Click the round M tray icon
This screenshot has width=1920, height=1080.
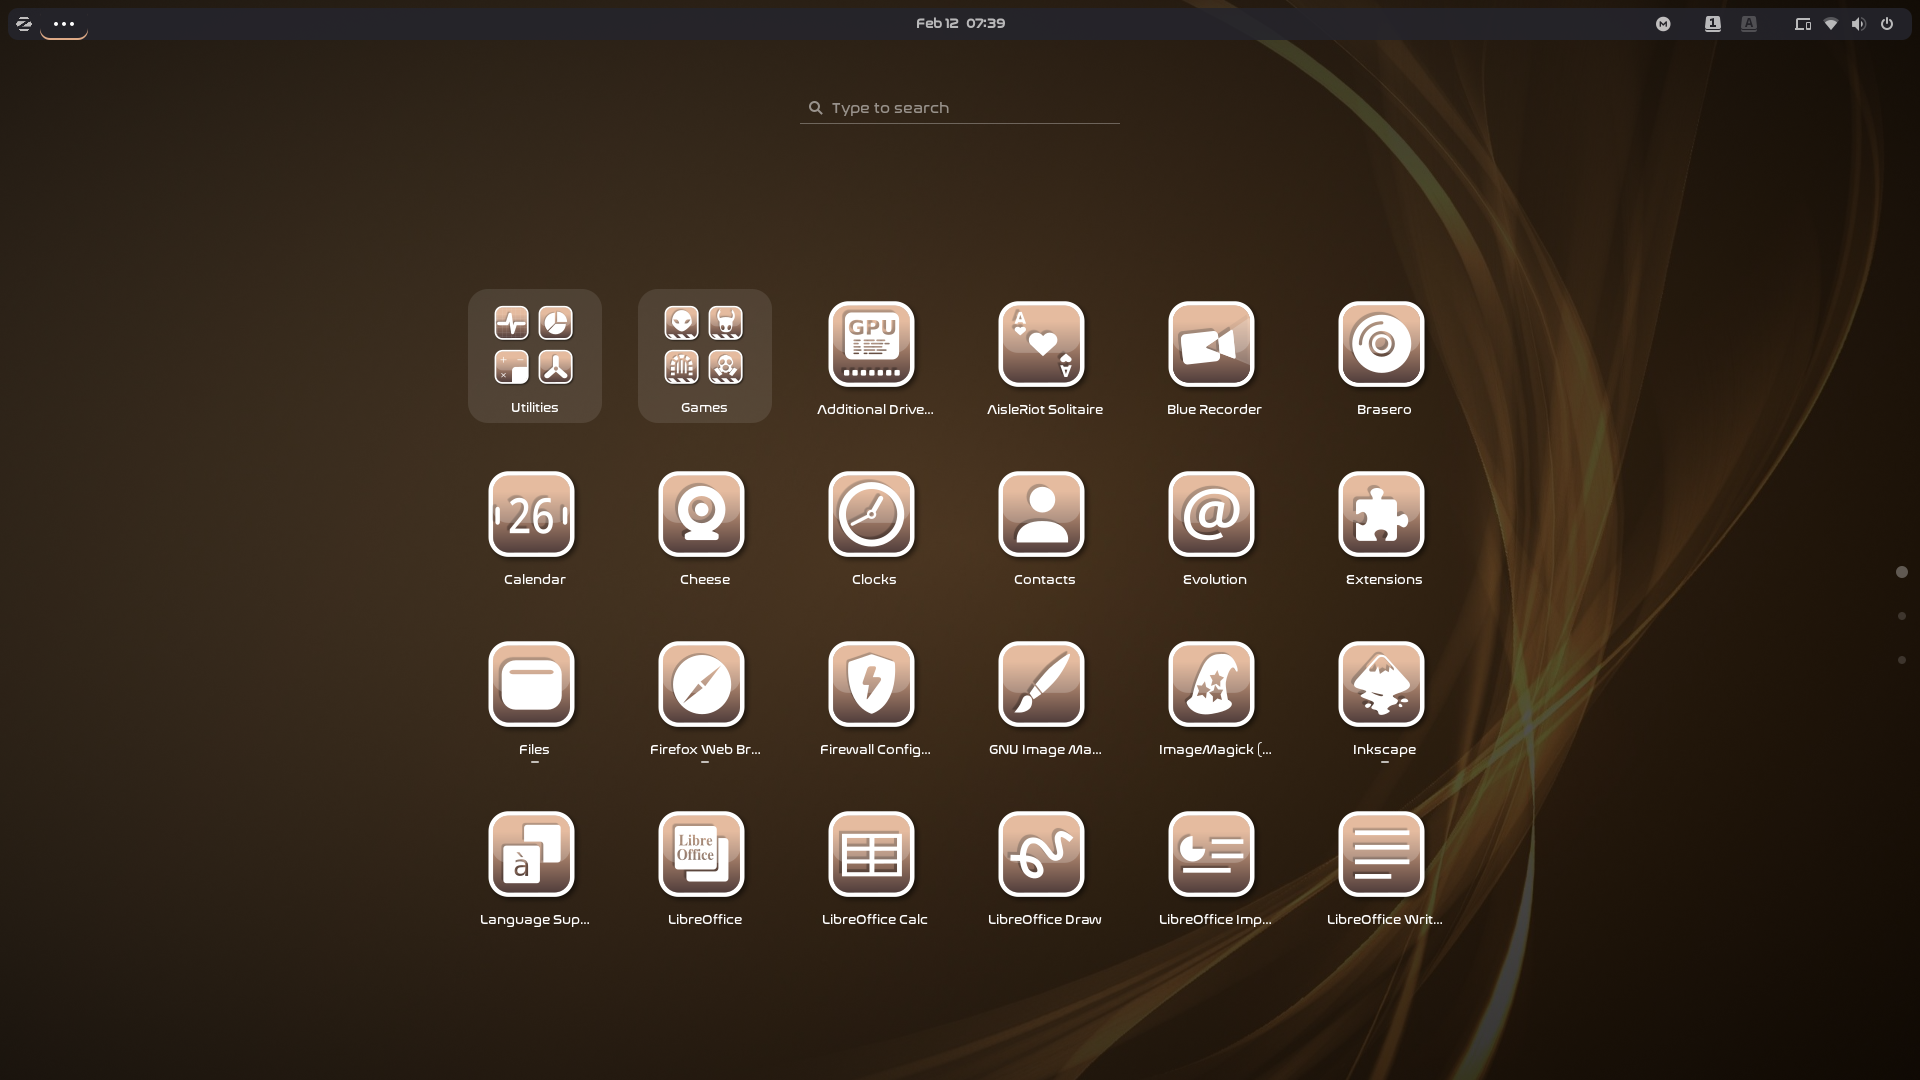coord(1663,24)
